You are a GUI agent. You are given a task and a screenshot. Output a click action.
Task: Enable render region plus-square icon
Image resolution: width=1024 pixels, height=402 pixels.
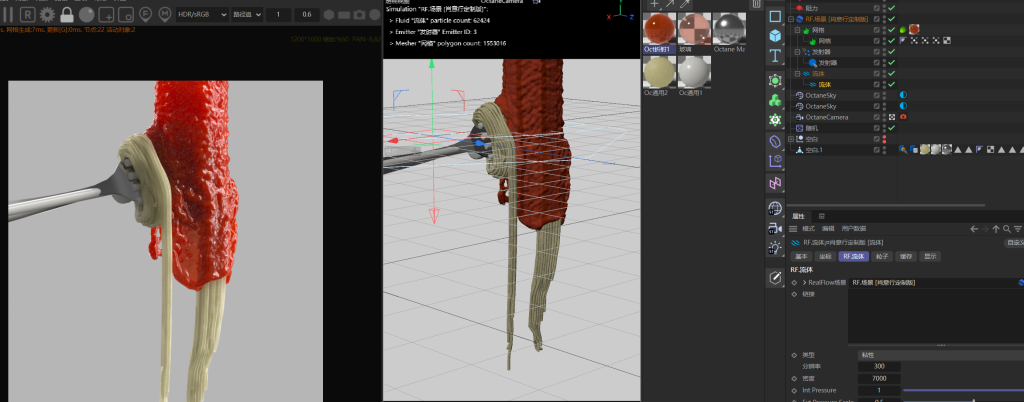point(106,14)
